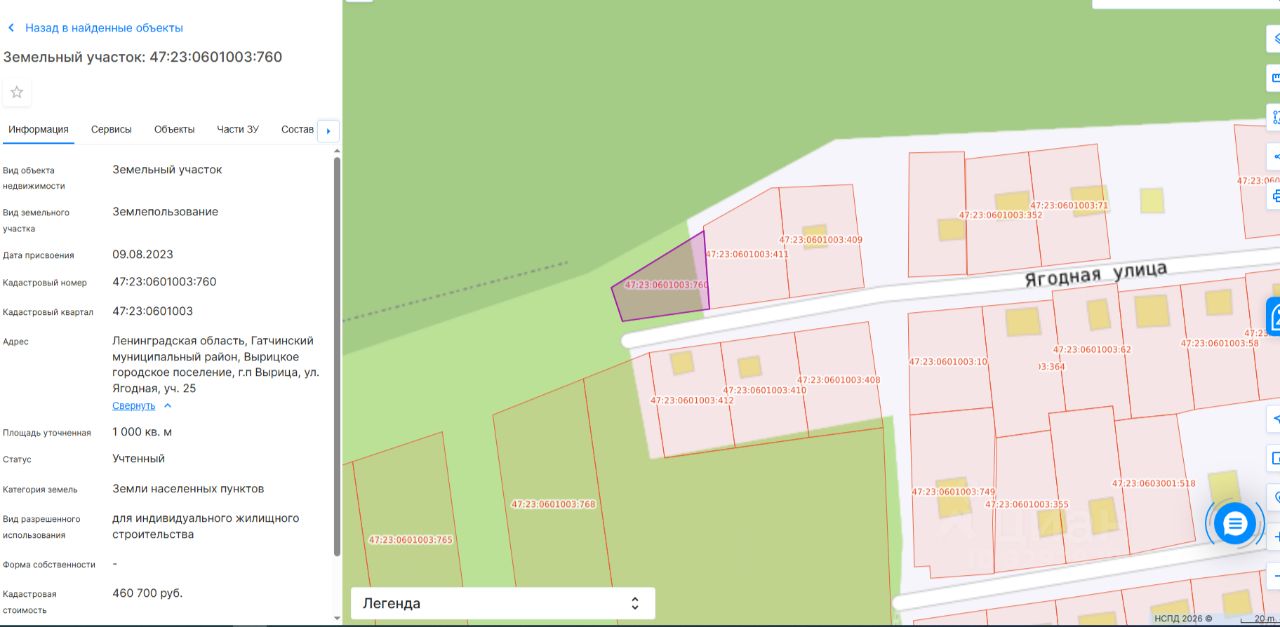
Task: Open the chat support bubble button
Action: (1234, 522)
